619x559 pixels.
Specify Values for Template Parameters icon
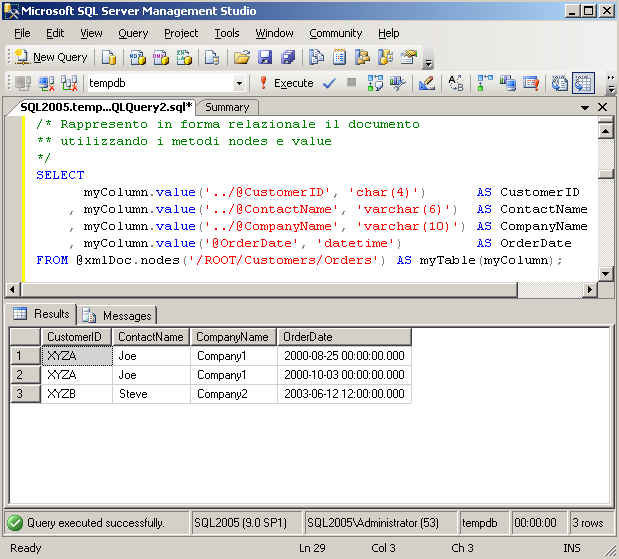point(456,83)
